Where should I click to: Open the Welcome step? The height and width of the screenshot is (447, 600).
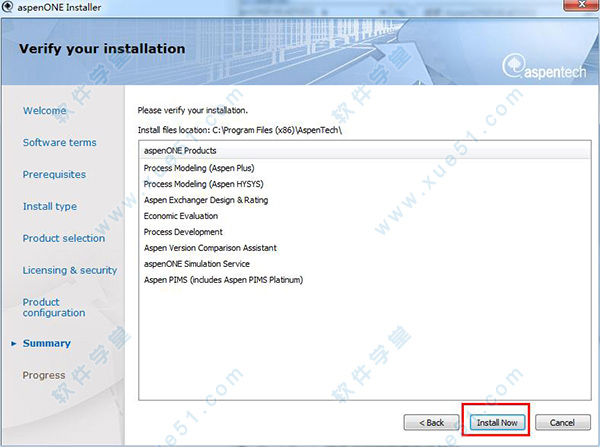click(44, 111)
